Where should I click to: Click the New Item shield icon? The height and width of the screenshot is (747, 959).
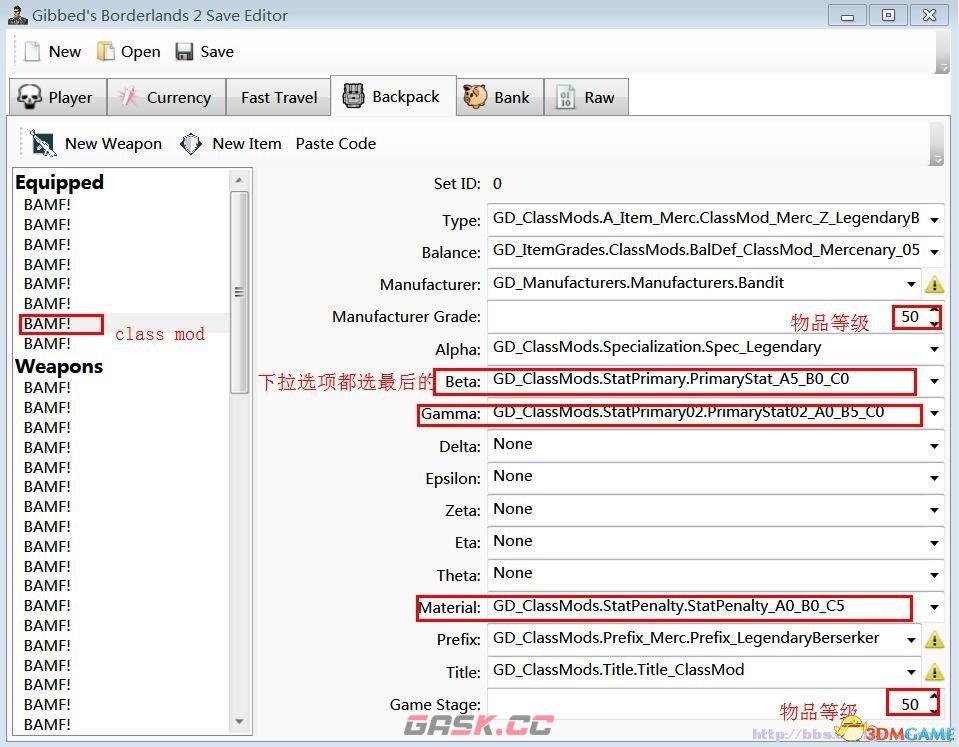point(191,144)
